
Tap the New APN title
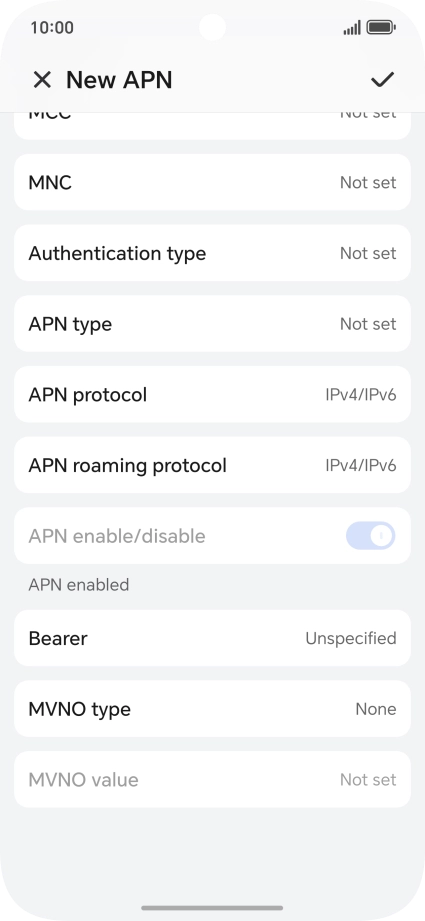pyautogui.click(x=119, y=80)
